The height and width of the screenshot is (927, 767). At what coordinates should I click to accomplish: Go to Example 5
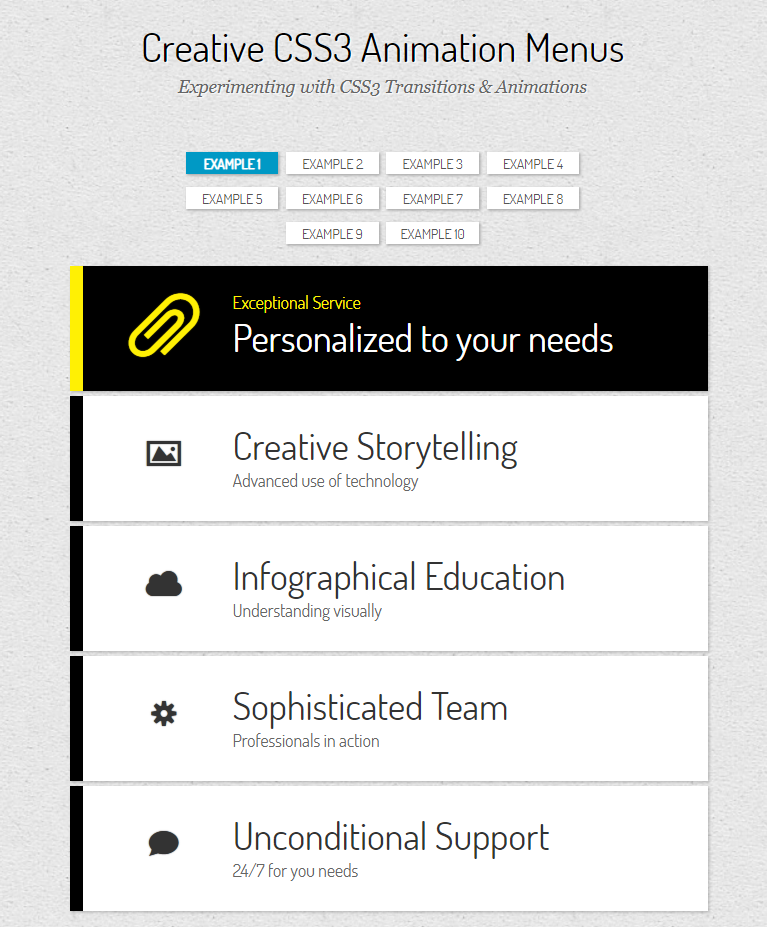click(x=232, y=199)
